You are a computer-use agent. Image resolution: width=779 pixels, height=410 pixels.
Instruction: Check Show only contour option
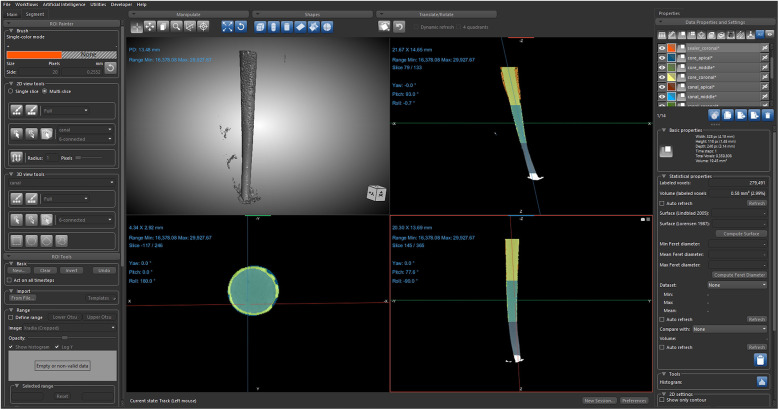click(662, 400)
